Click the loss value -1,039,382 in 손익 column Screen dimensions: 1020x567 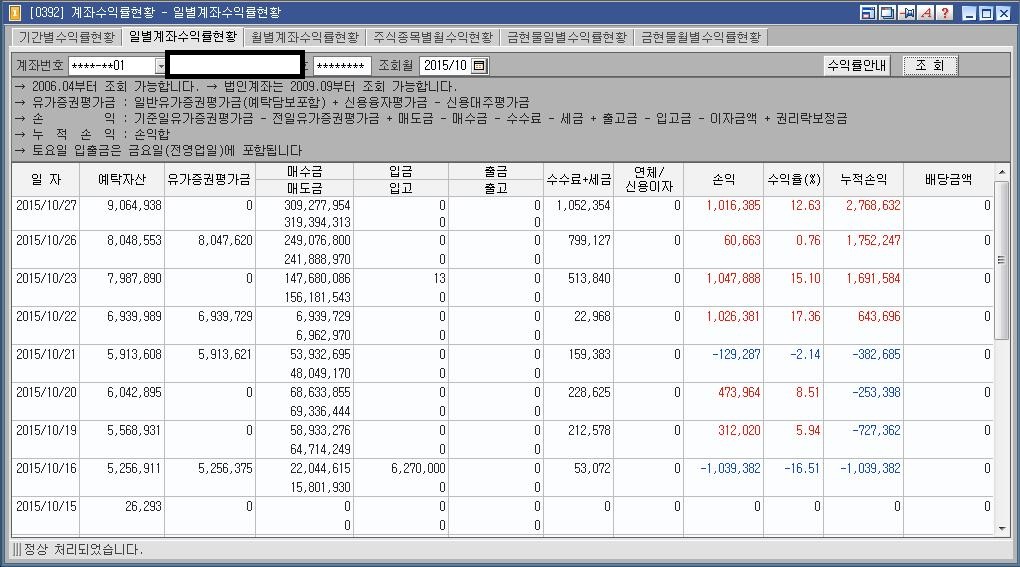pos(730,469)
